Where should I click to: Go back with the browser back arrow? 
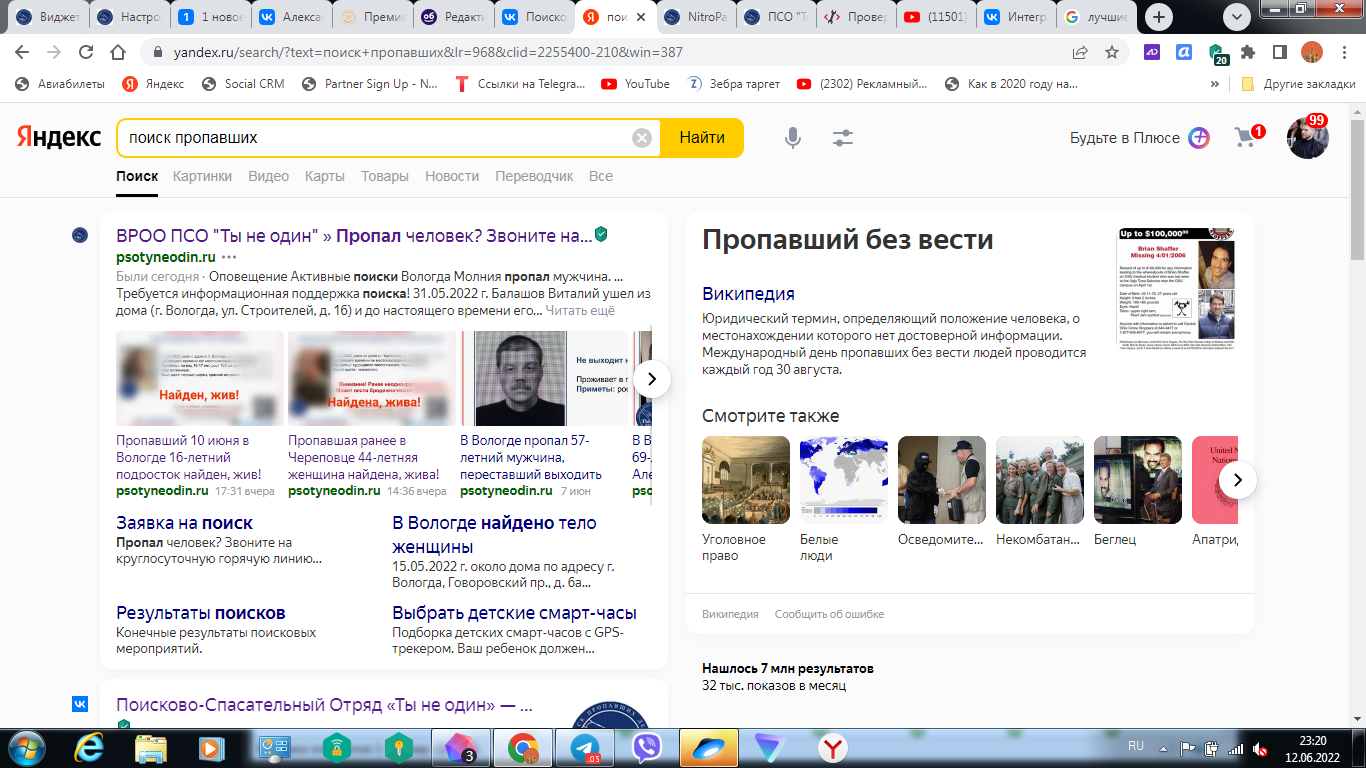point(22,52)
